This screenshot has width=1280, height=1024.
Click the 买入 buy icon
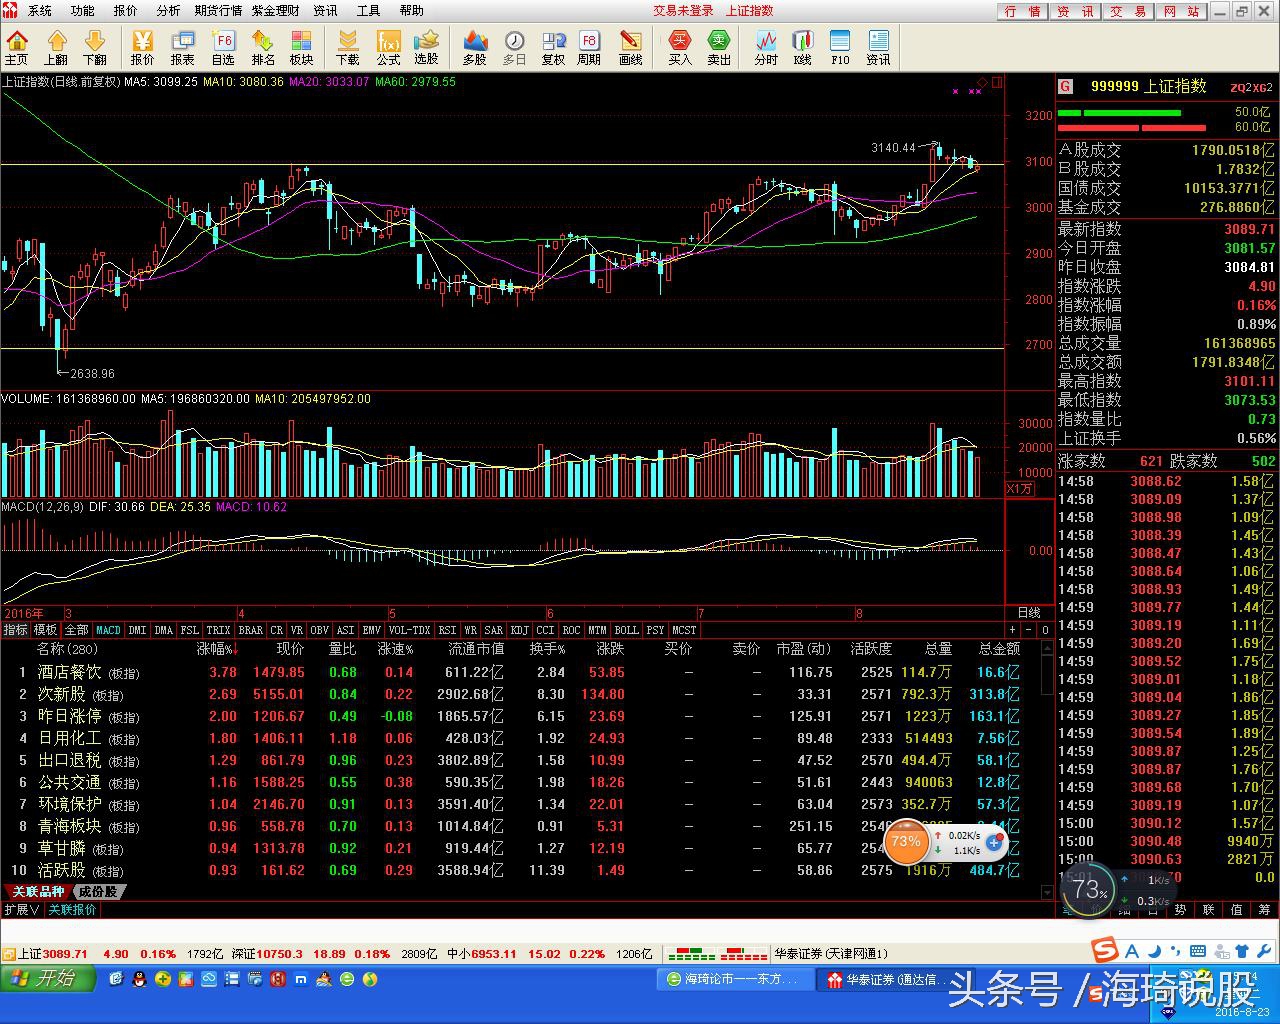tap(680, 47)
